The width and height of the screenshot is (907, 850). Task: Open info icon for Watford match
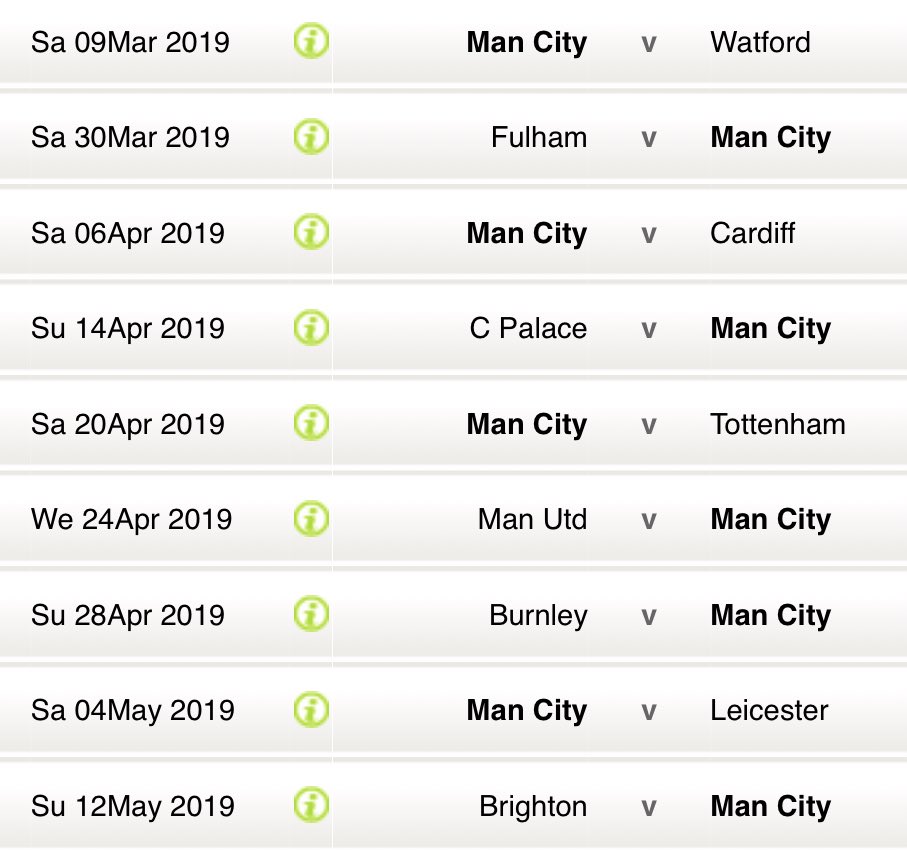[311, 41]
